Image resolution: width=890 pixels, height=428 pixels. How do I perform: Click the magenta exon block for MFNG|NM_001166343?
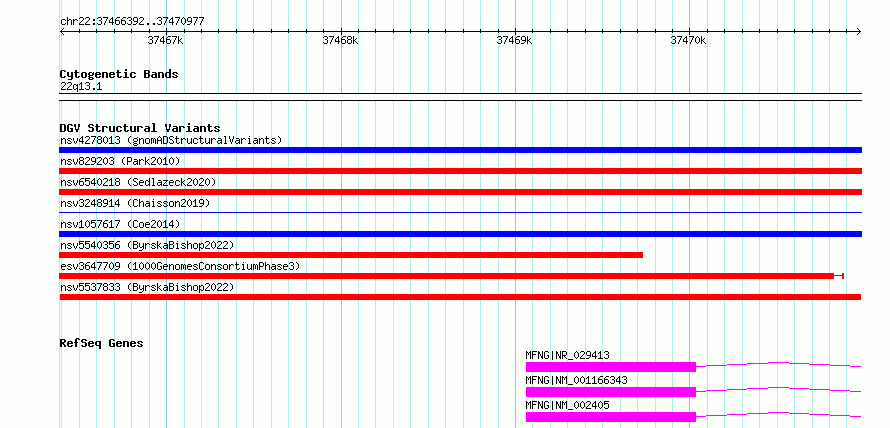tap(611, 392)
